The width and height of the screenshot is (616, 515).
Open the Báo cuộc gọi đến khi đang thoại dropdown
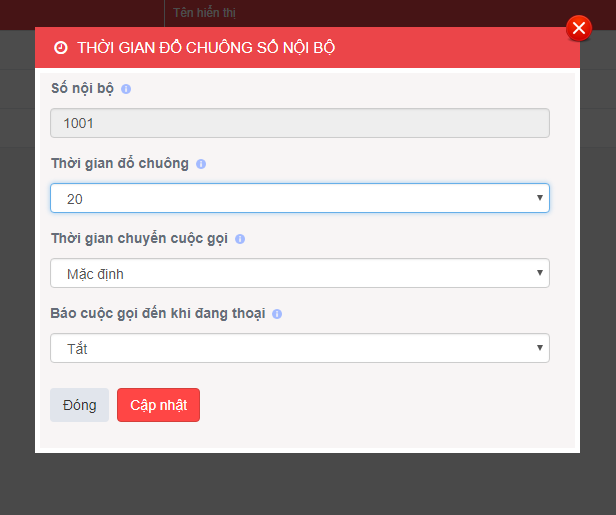(300, 348)
